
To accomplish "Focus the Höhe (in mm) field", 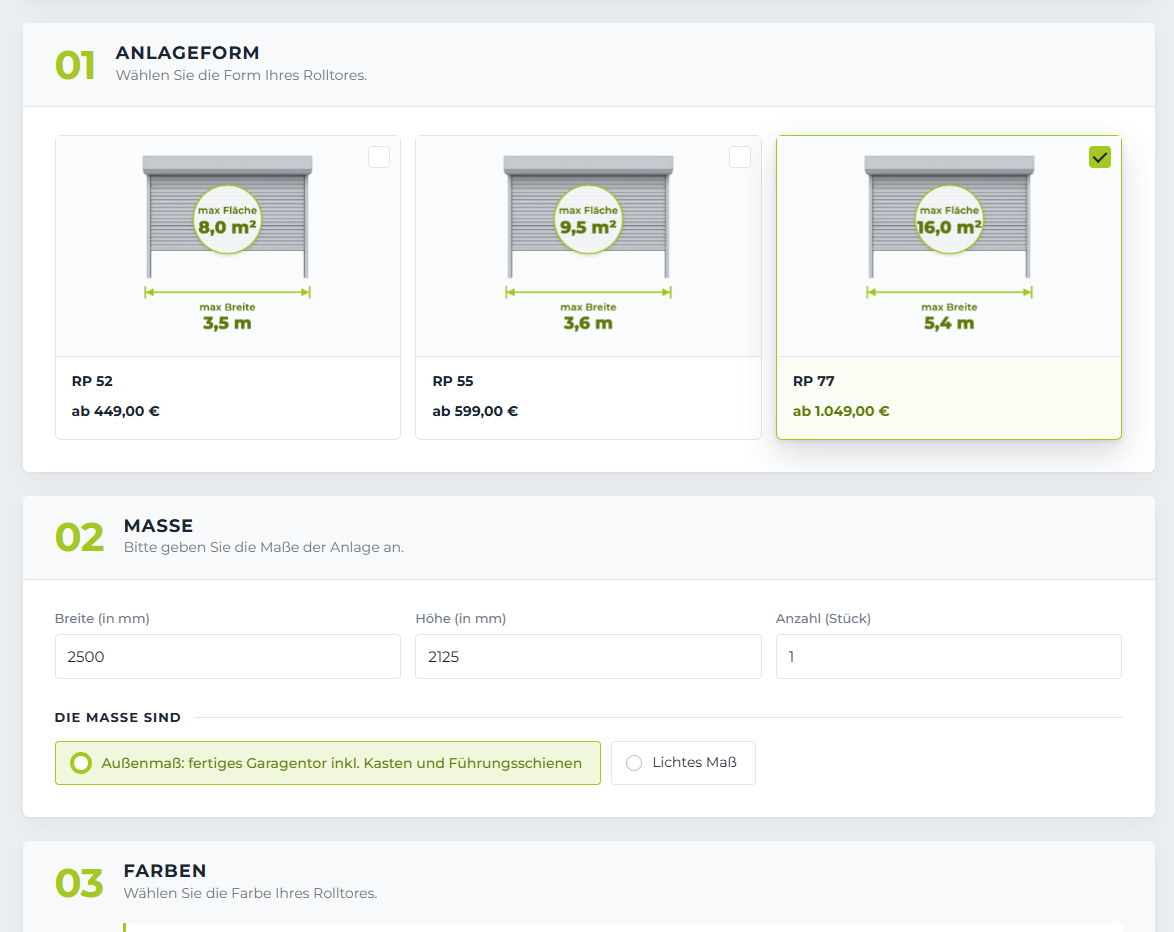I will 588,657.
